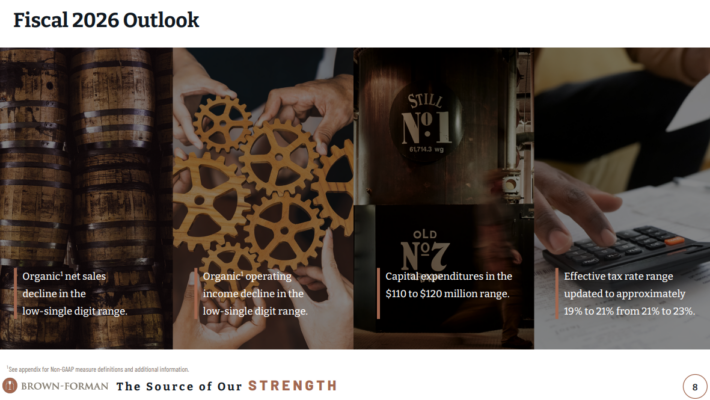The width and height of the screenshot is (710, 400).
Task: Click the Old No. 7 logo
Action: click(425, 251)
